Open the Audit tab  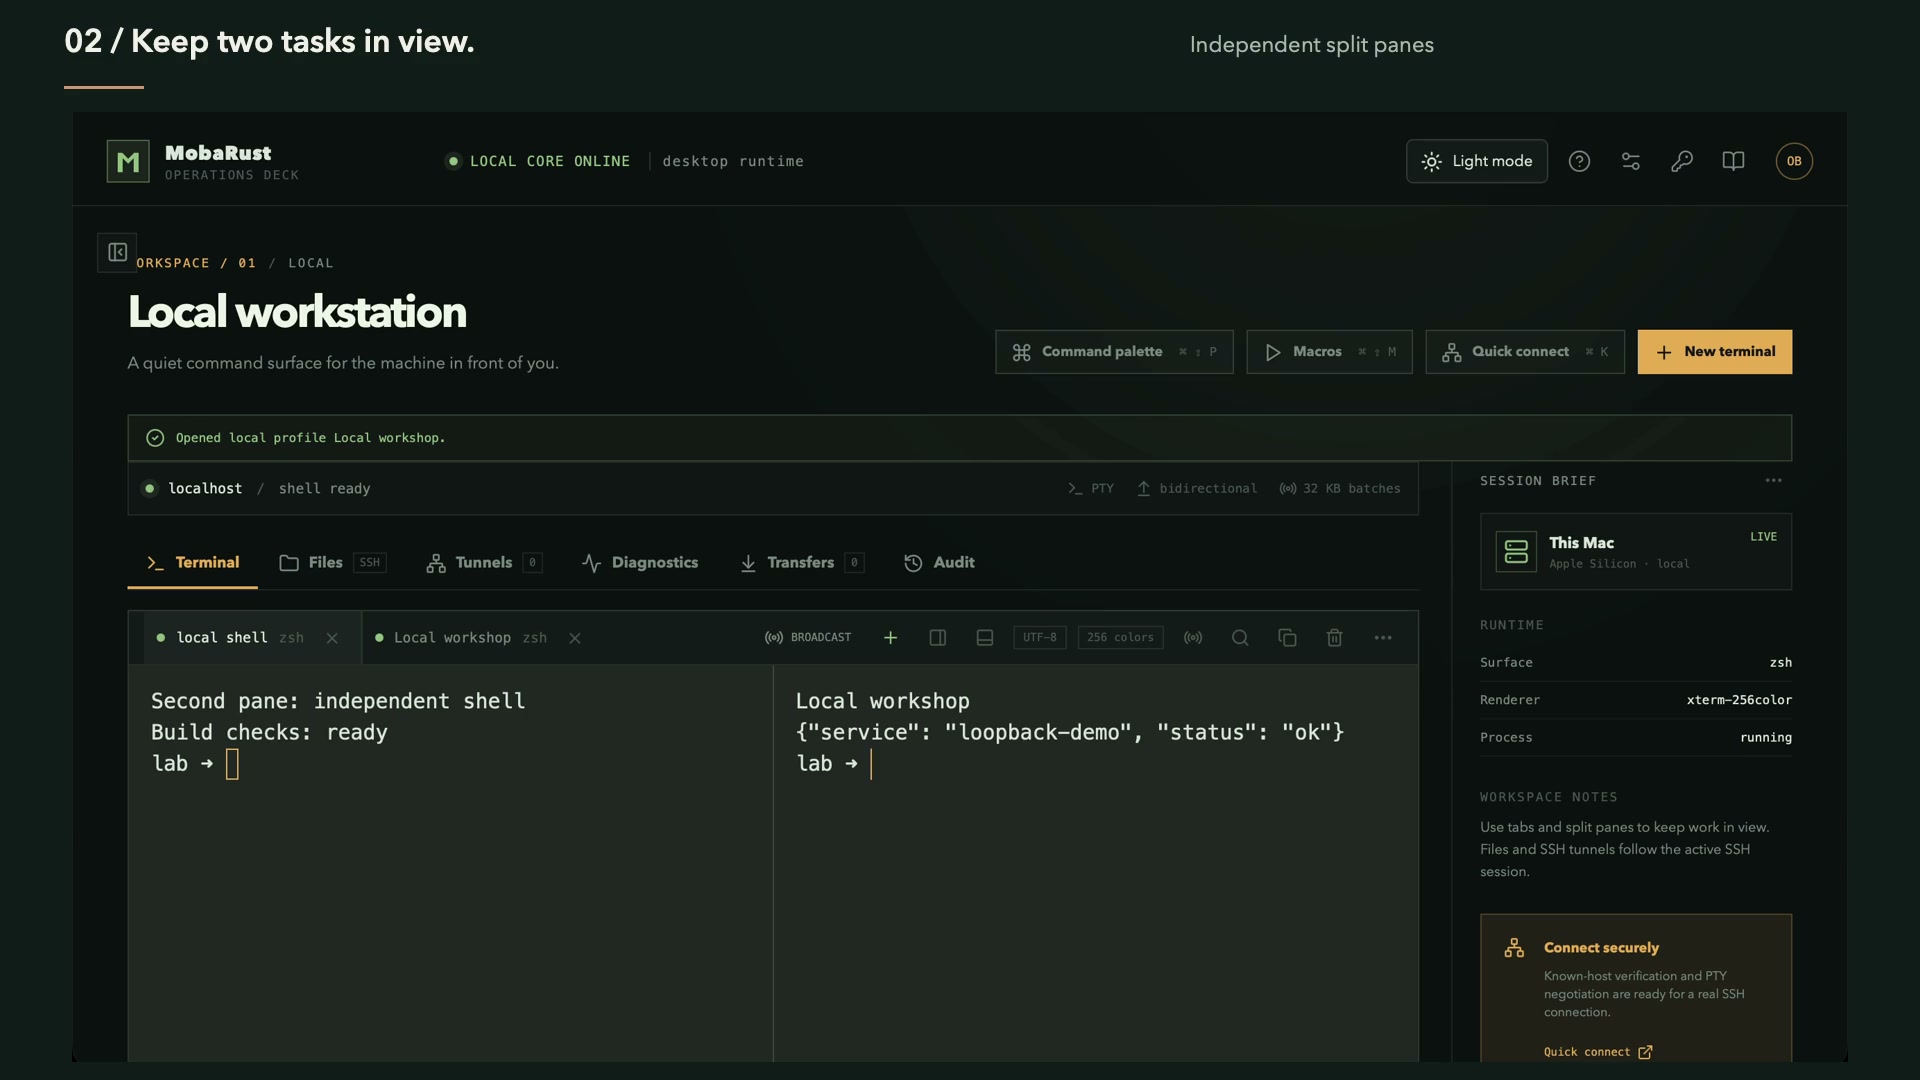(940, 563)
